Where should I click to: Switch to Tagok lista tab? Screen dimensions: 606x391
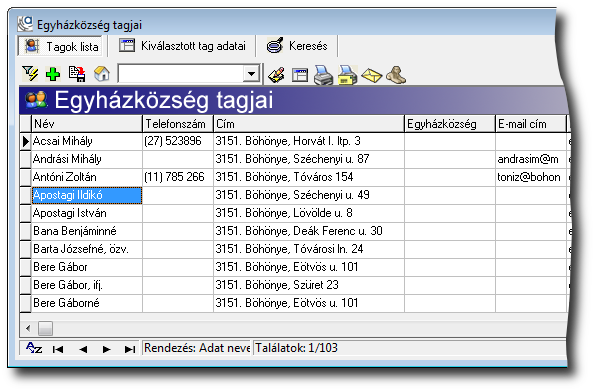61,46
